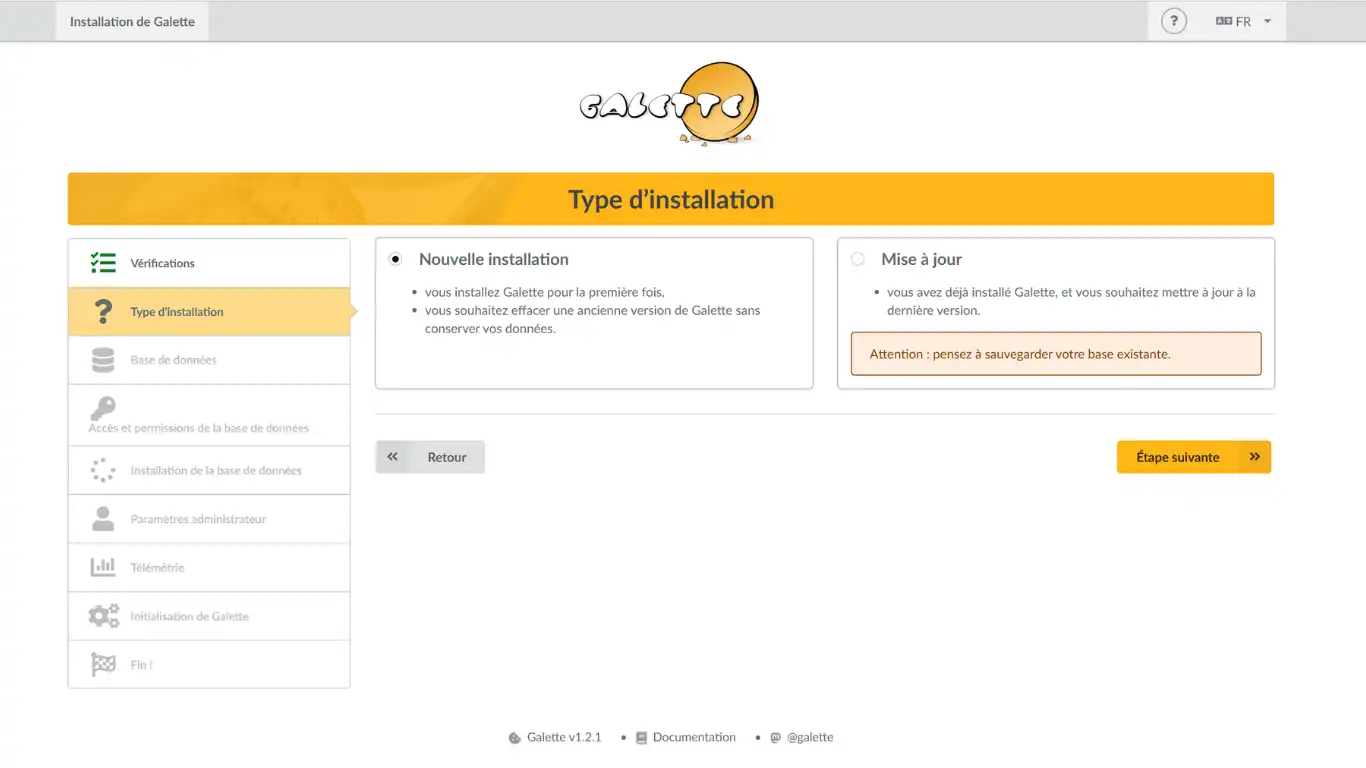
Task: Click the Type d'installation banner heading
Action: (671, 199)
